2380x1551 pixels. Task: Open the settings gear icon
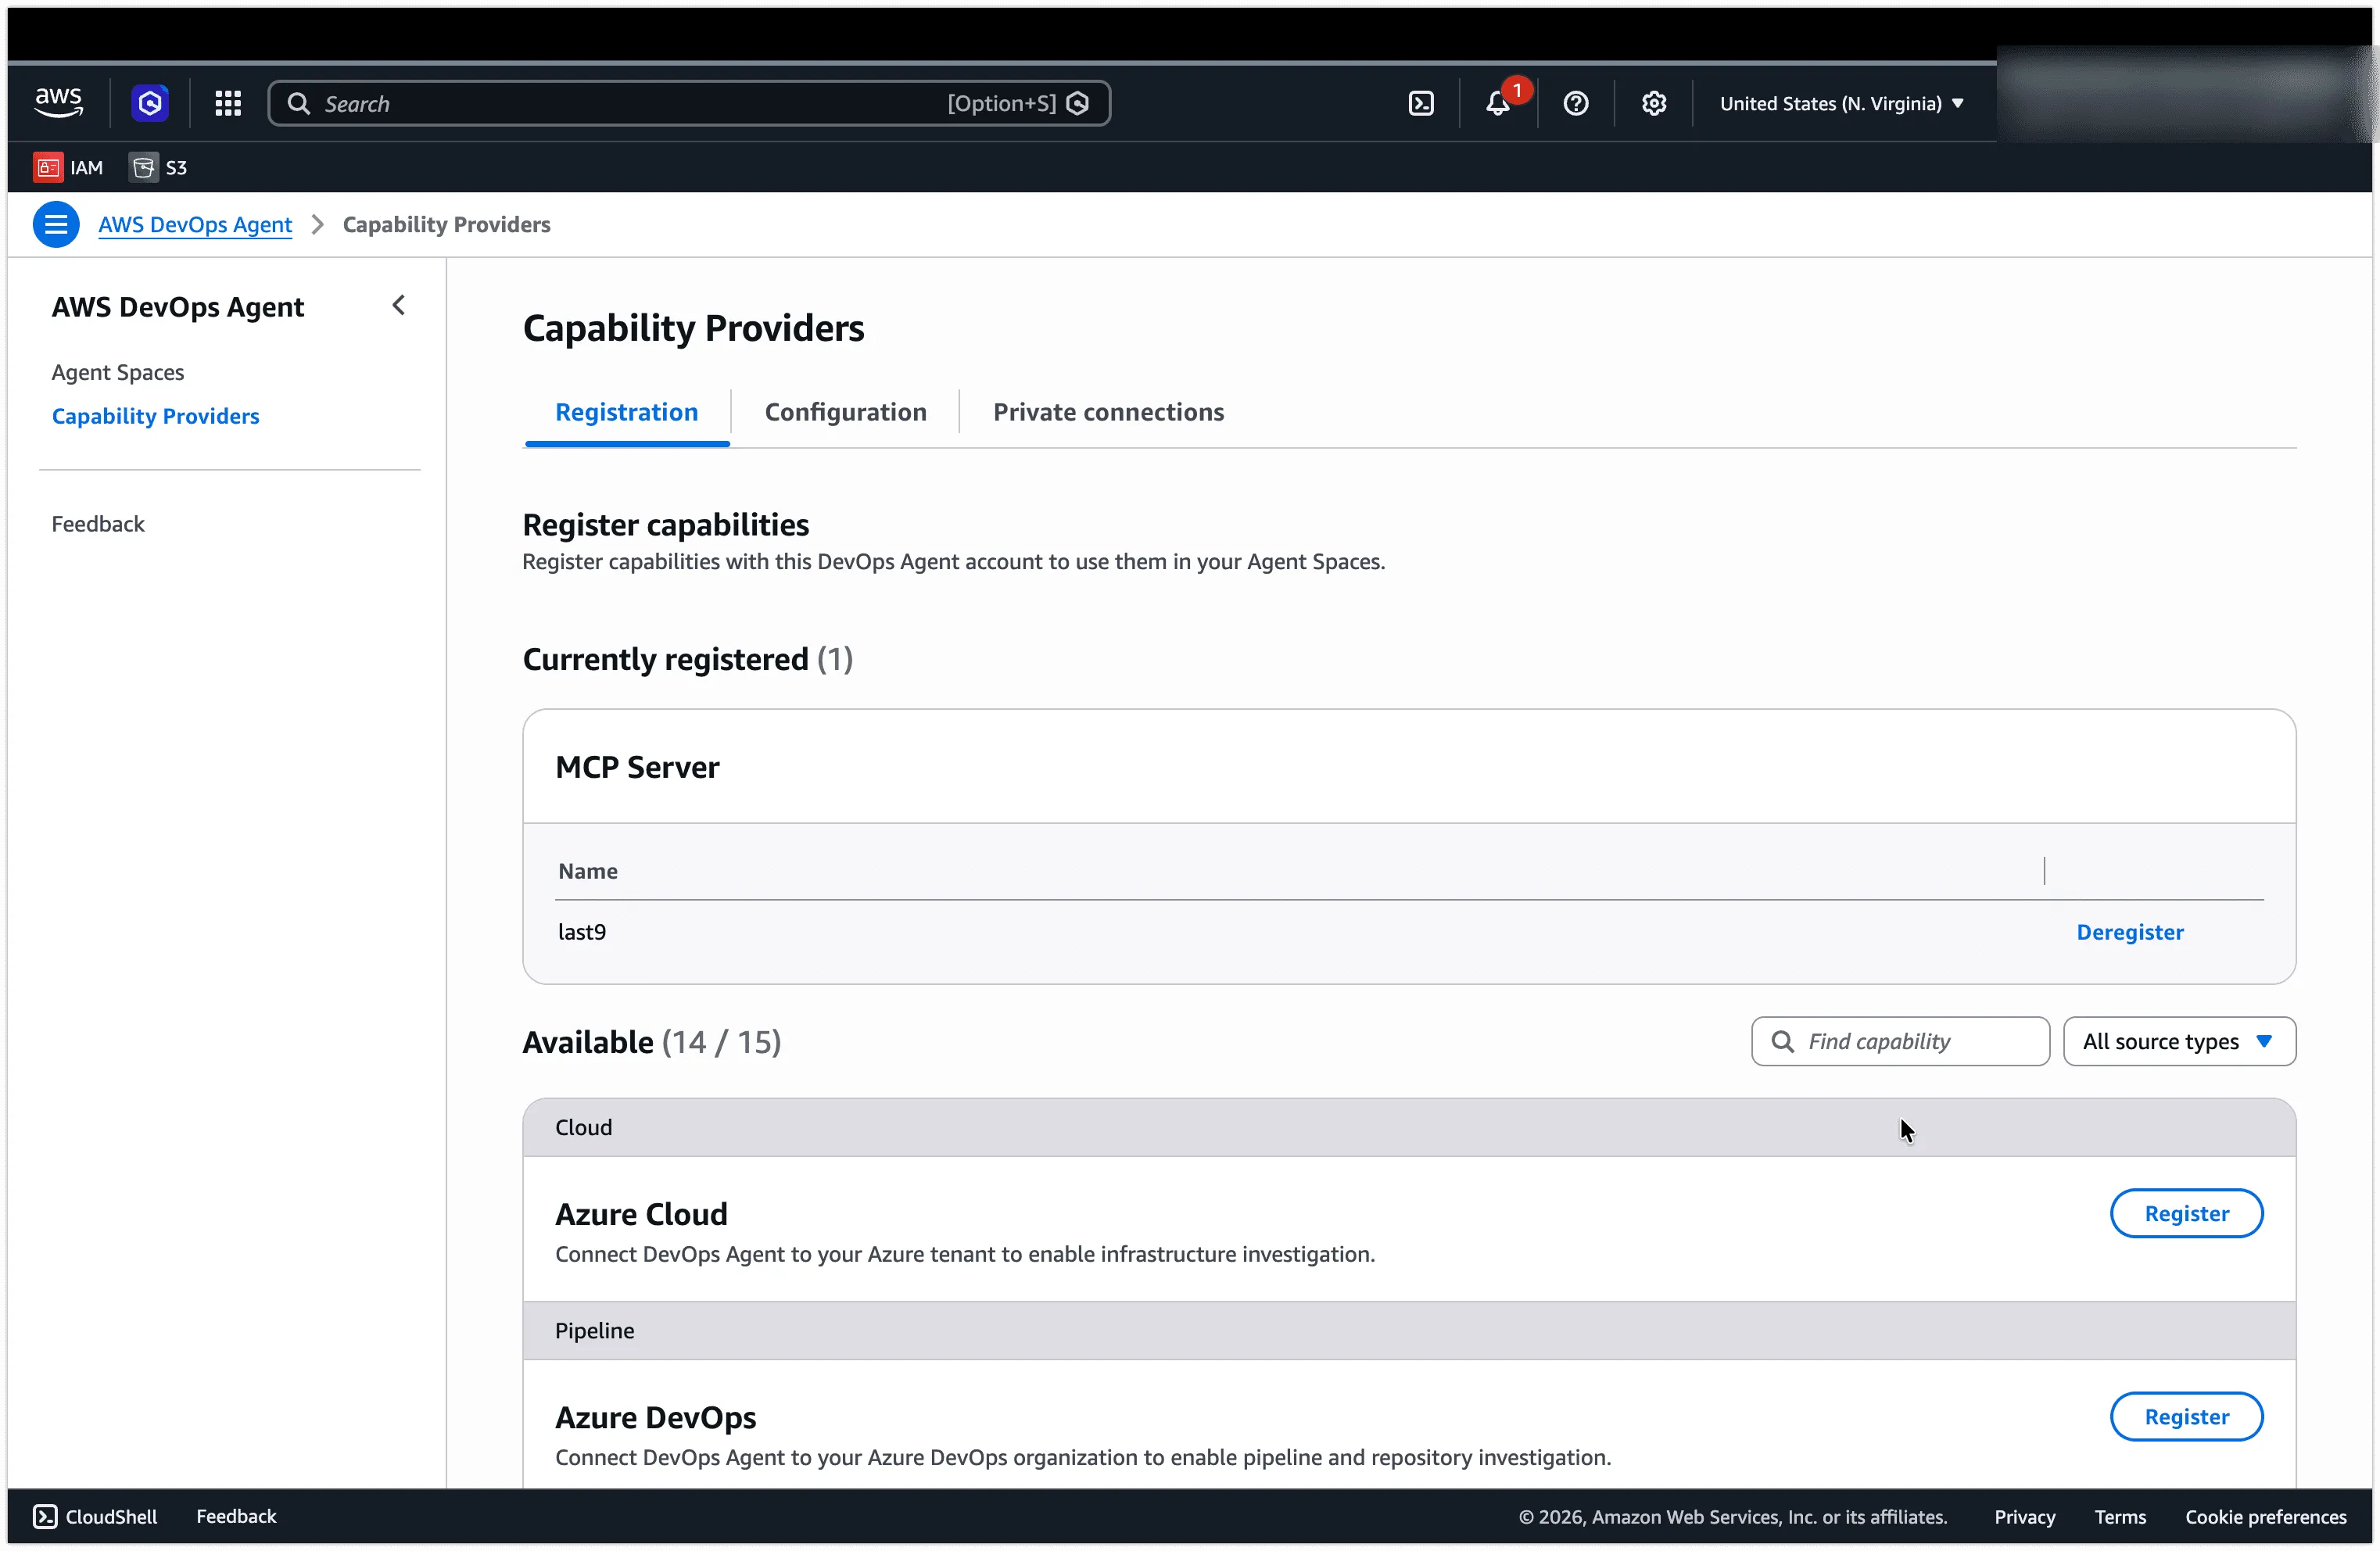pos(1654,103)
